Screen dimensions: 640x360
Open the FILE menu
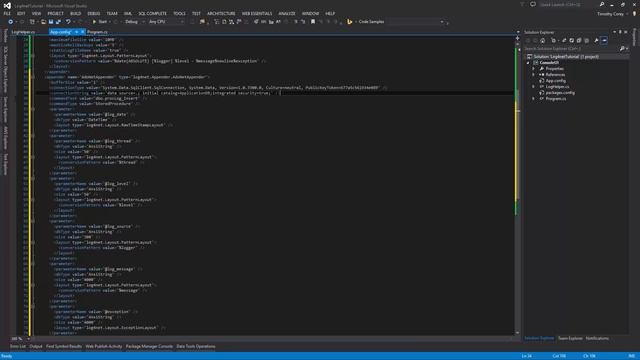pyautogui.click(x=7, y=13)
